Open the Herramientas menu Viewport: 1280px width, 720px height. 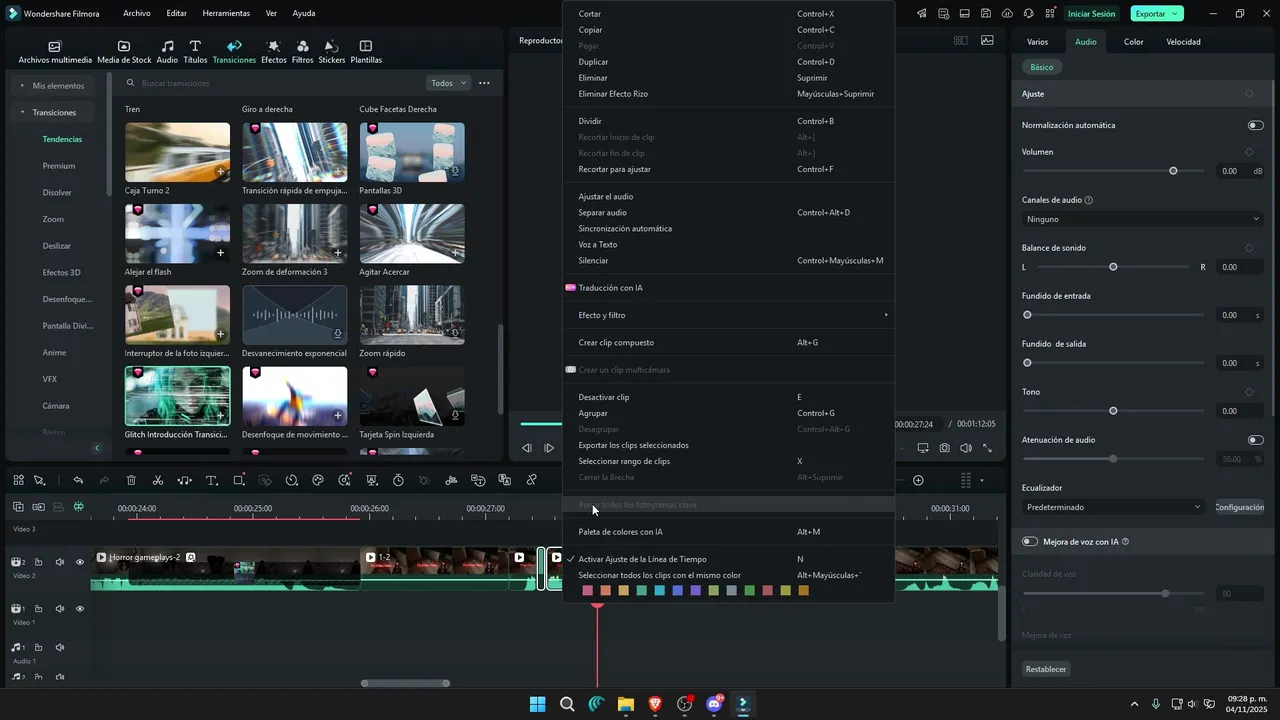pos(226,13)
